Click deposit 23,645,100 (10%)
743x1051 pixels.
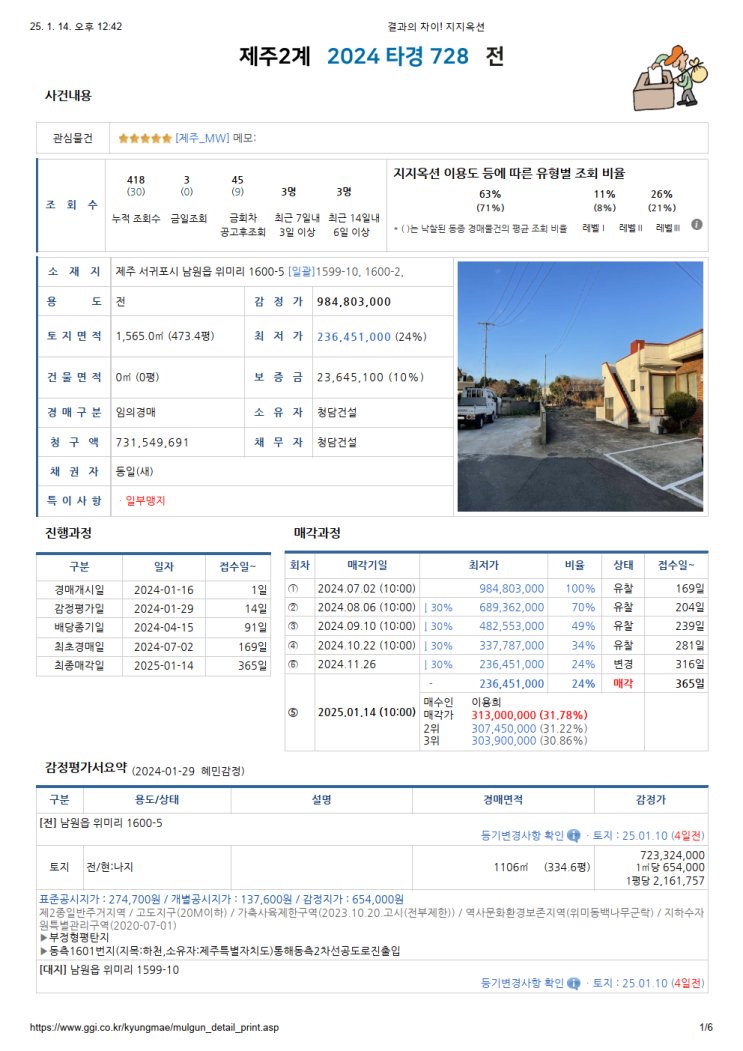tap(370, 377)
